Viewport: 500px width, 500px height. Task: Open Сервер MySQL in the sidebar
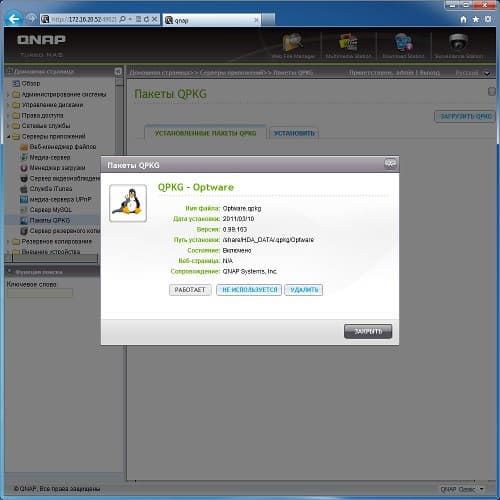[50, 210]
